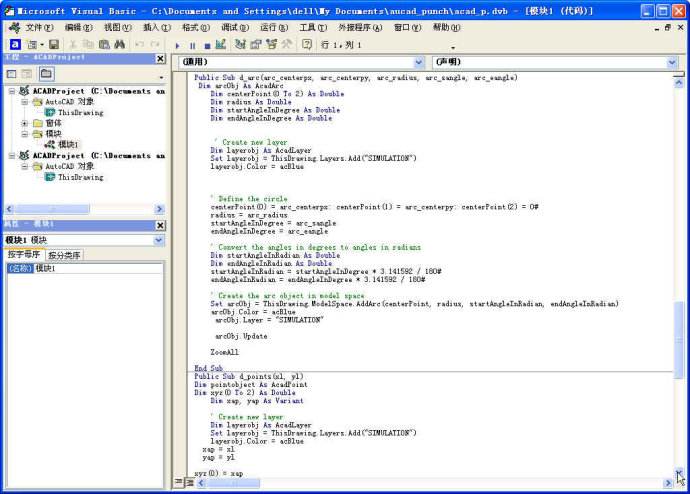Select the 窗体 folder in project tree

pyautogui.click(x=53, y=123)
